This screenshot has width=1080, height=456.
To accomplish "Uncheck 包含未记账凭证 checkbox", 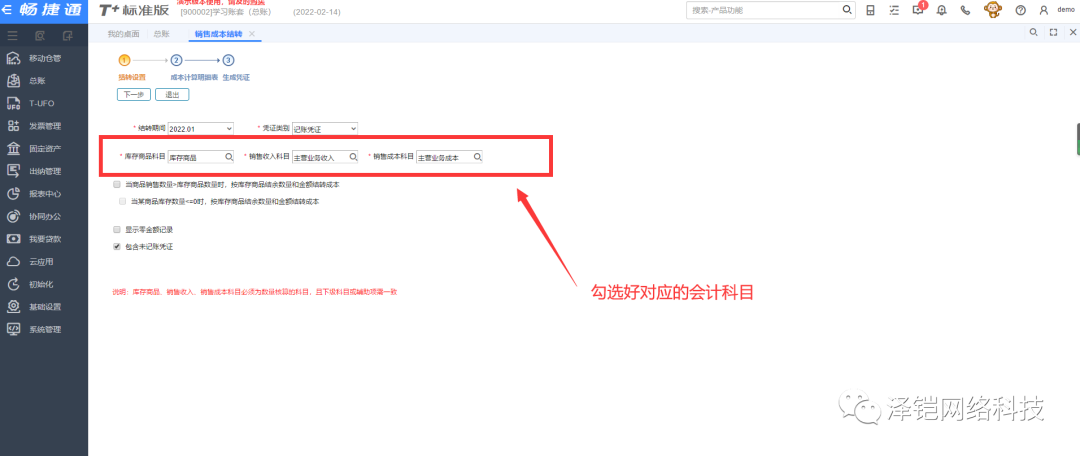I will pyautogui.click(x=117, y=245).
